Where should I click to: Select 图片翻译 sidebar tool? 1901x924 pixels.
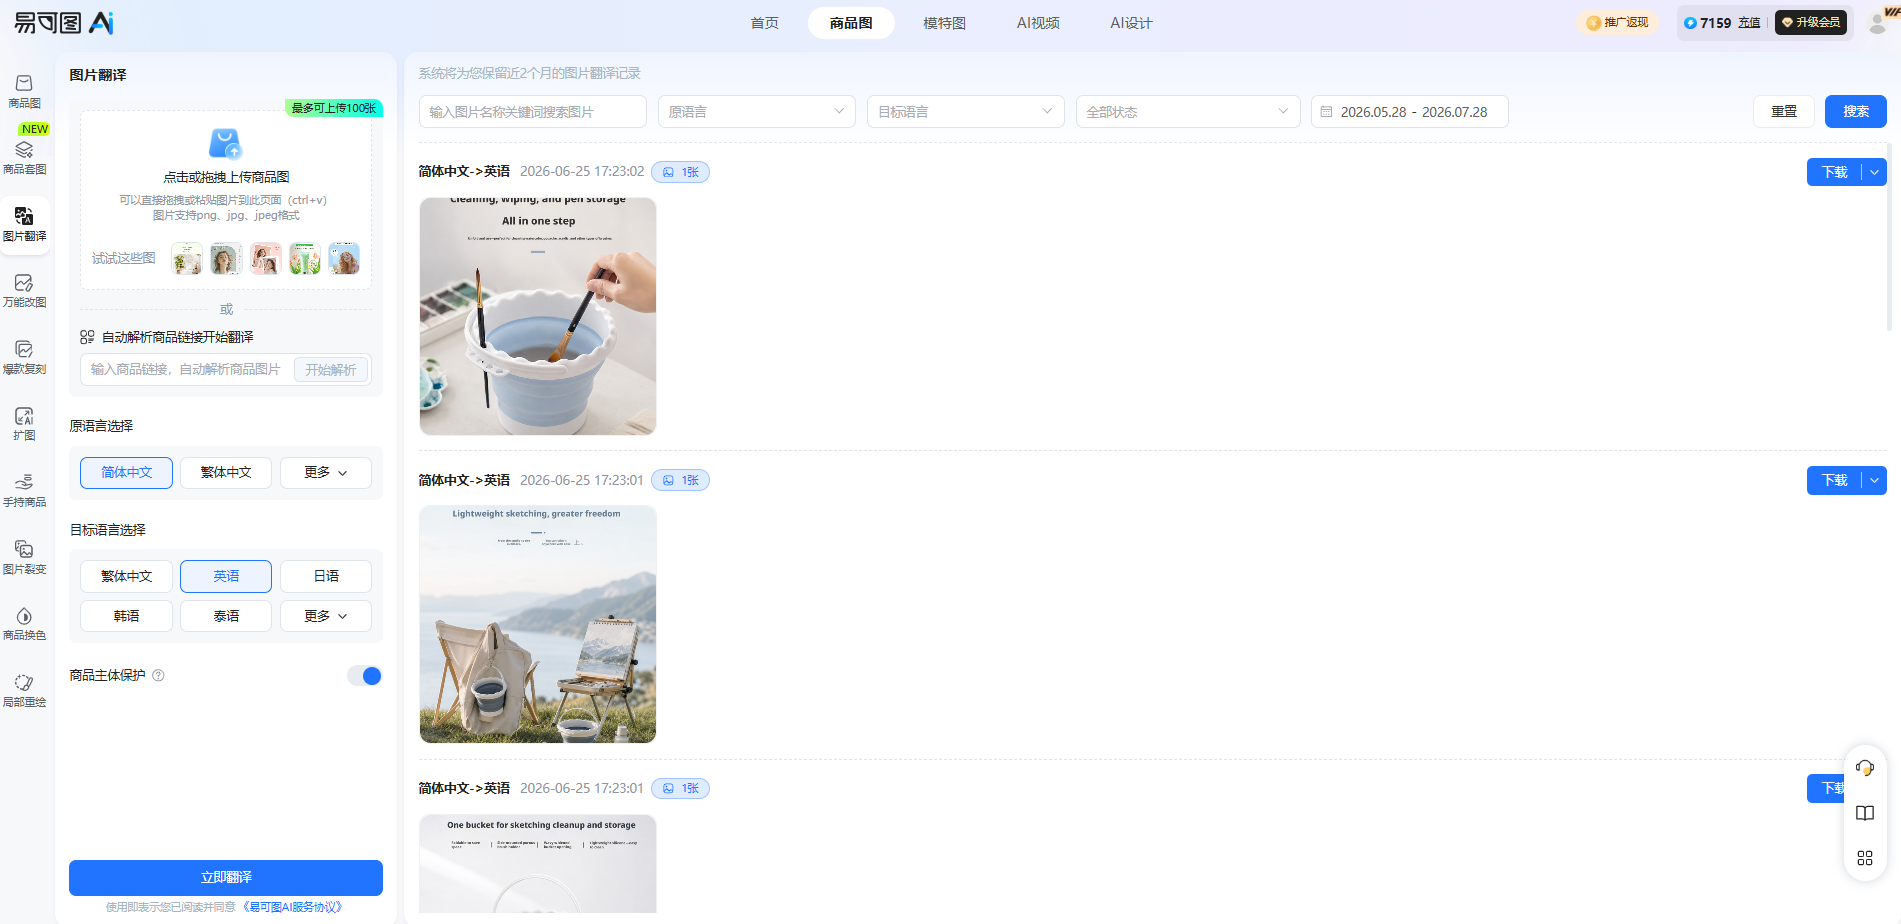[24, 224]
